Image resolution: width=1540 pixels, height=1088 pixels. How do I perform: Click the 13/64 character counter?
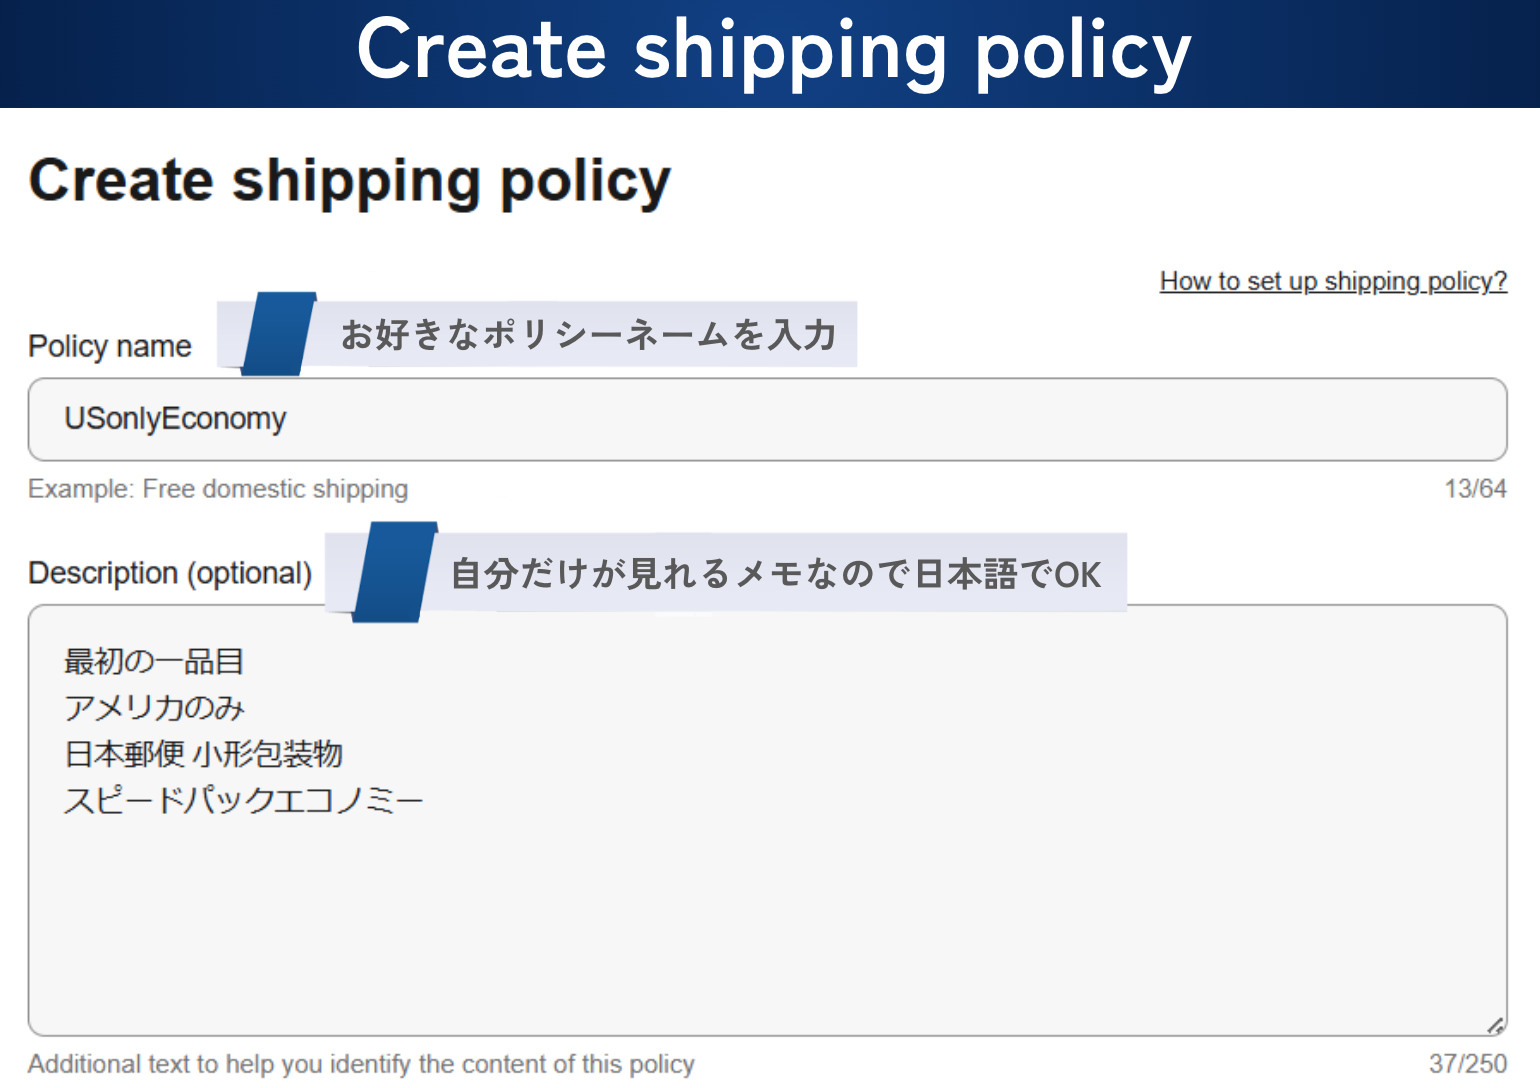[x=1475, y=489]
